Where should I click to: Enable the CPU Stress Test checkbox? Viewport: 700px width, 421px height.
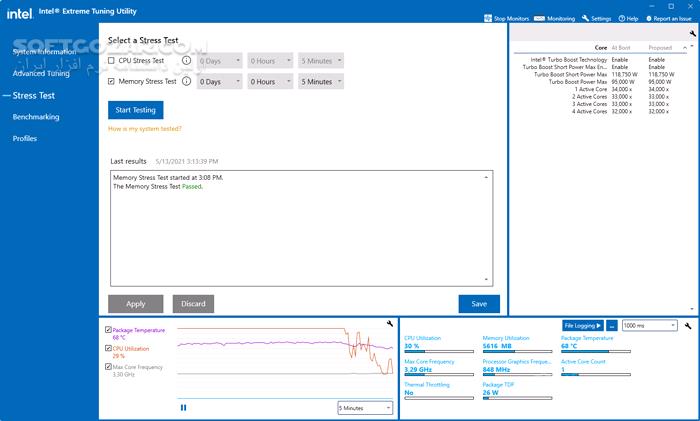(x=111, y=60)
